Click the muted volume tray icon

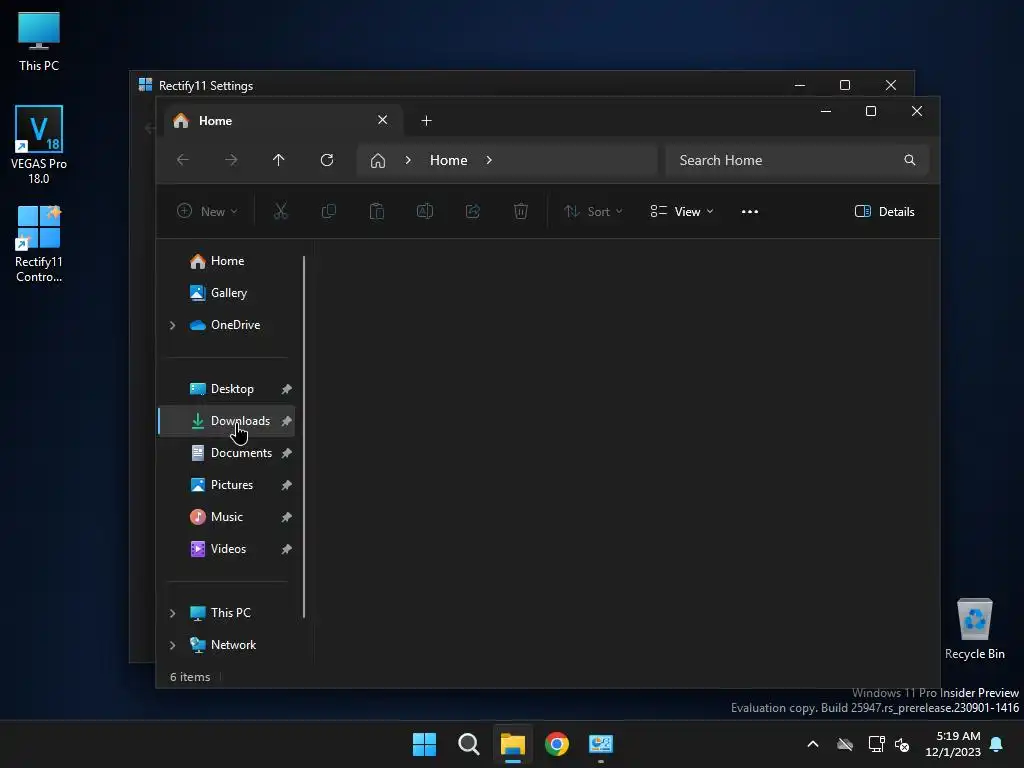pos(903,744)
